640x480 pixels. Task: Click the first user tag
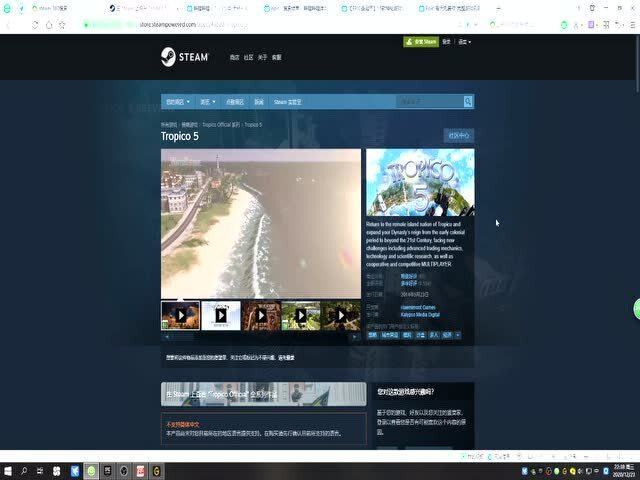pyautogui.click(x=372, y=335)
